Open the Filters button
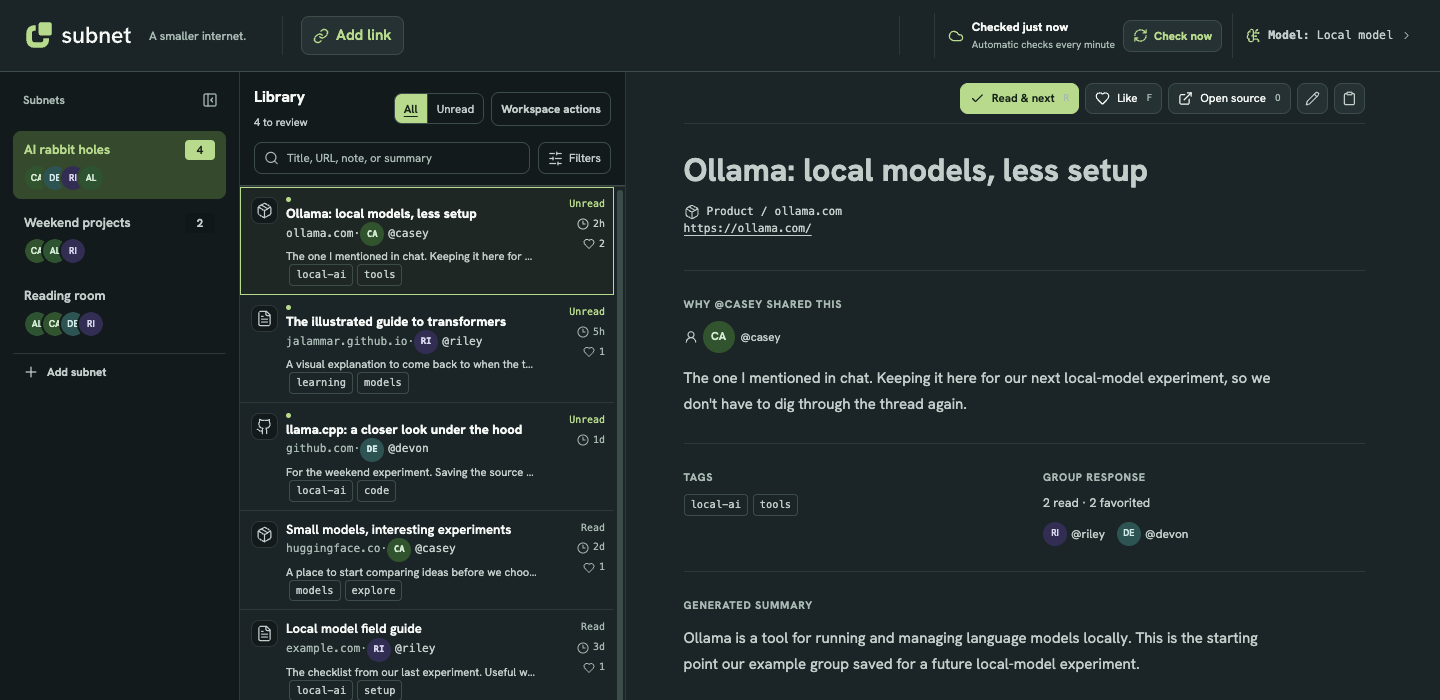 pyautogui.click(x=574, y=158)
